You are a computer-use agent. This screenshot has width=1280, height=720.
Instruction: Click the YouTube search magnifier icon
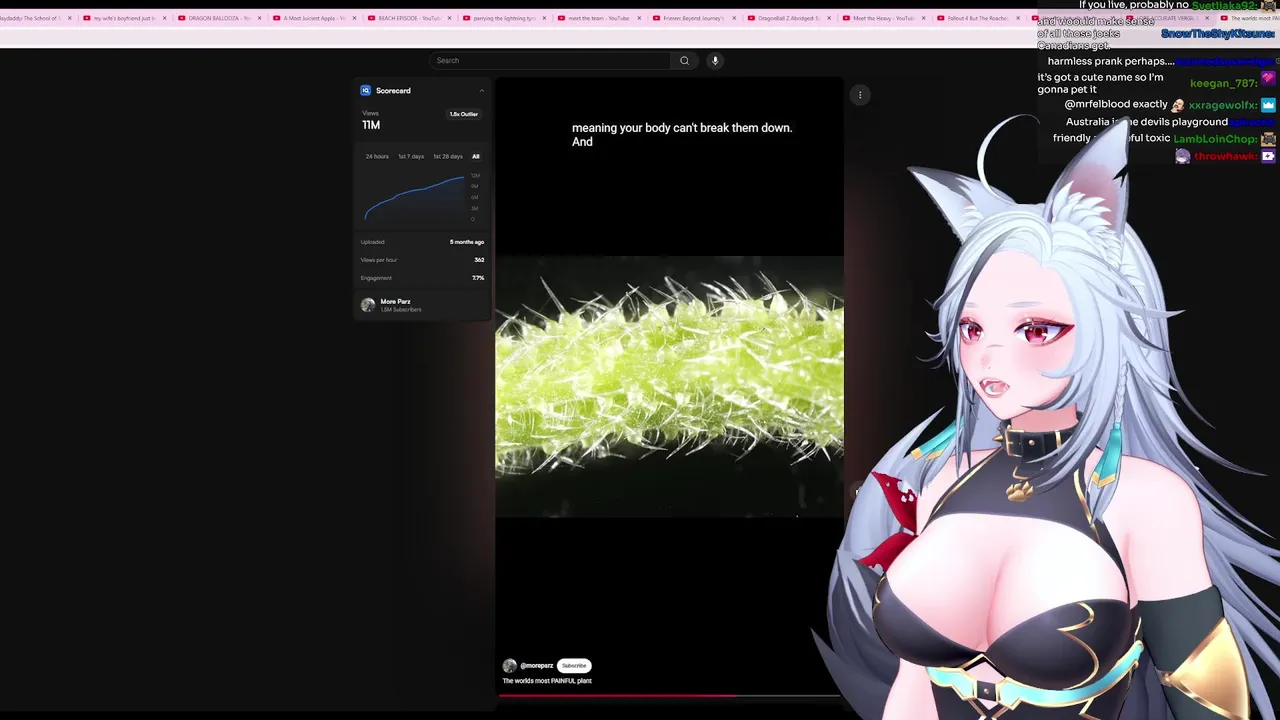coord(684,61)
